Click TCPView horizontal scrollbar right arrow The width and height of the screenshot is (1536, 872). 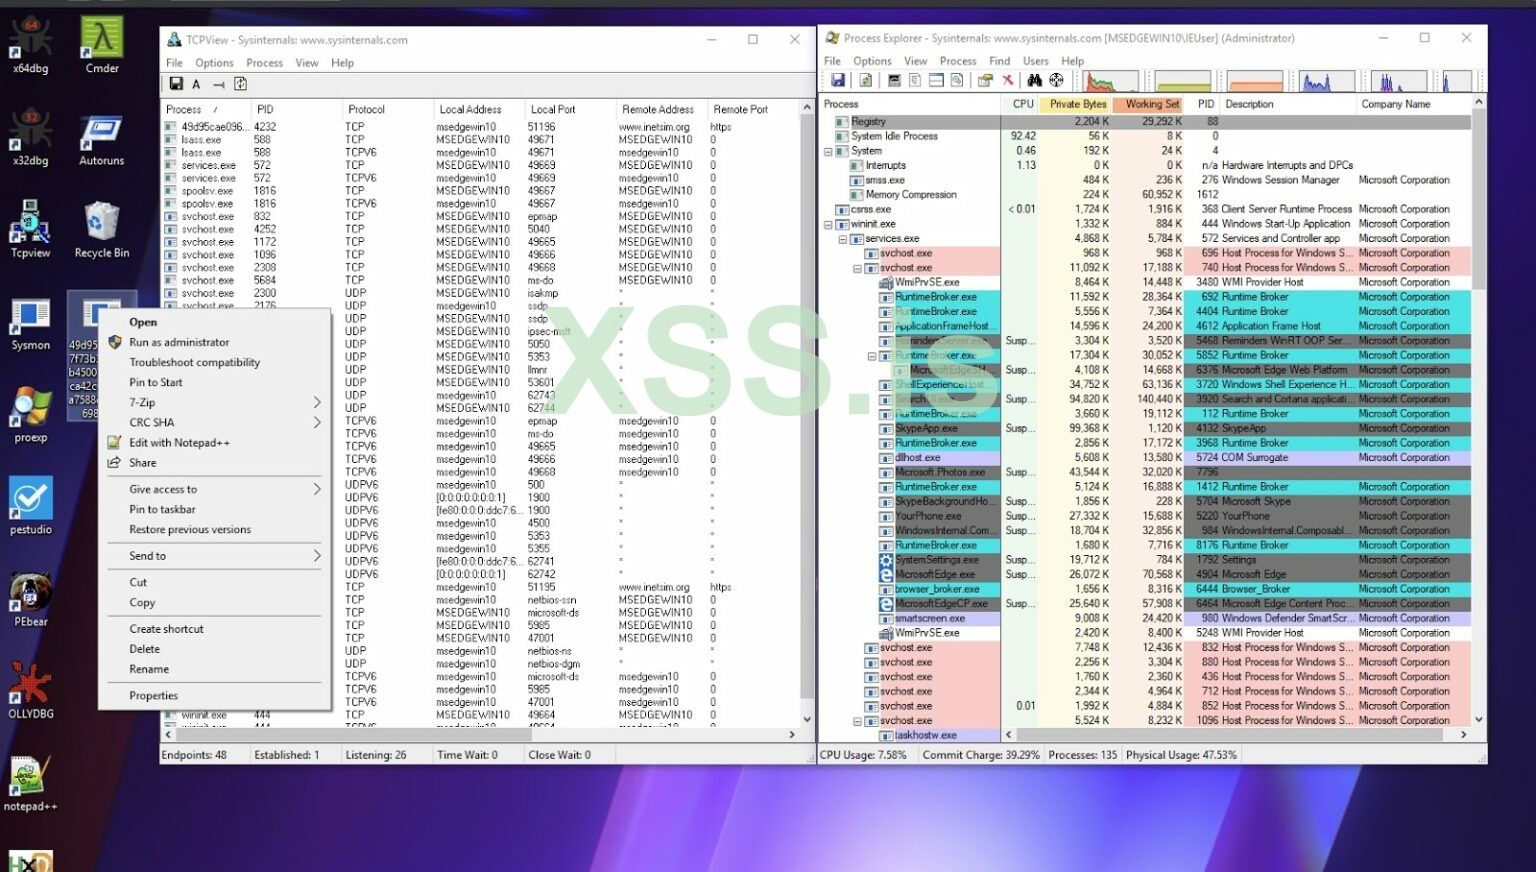point(792,735)
